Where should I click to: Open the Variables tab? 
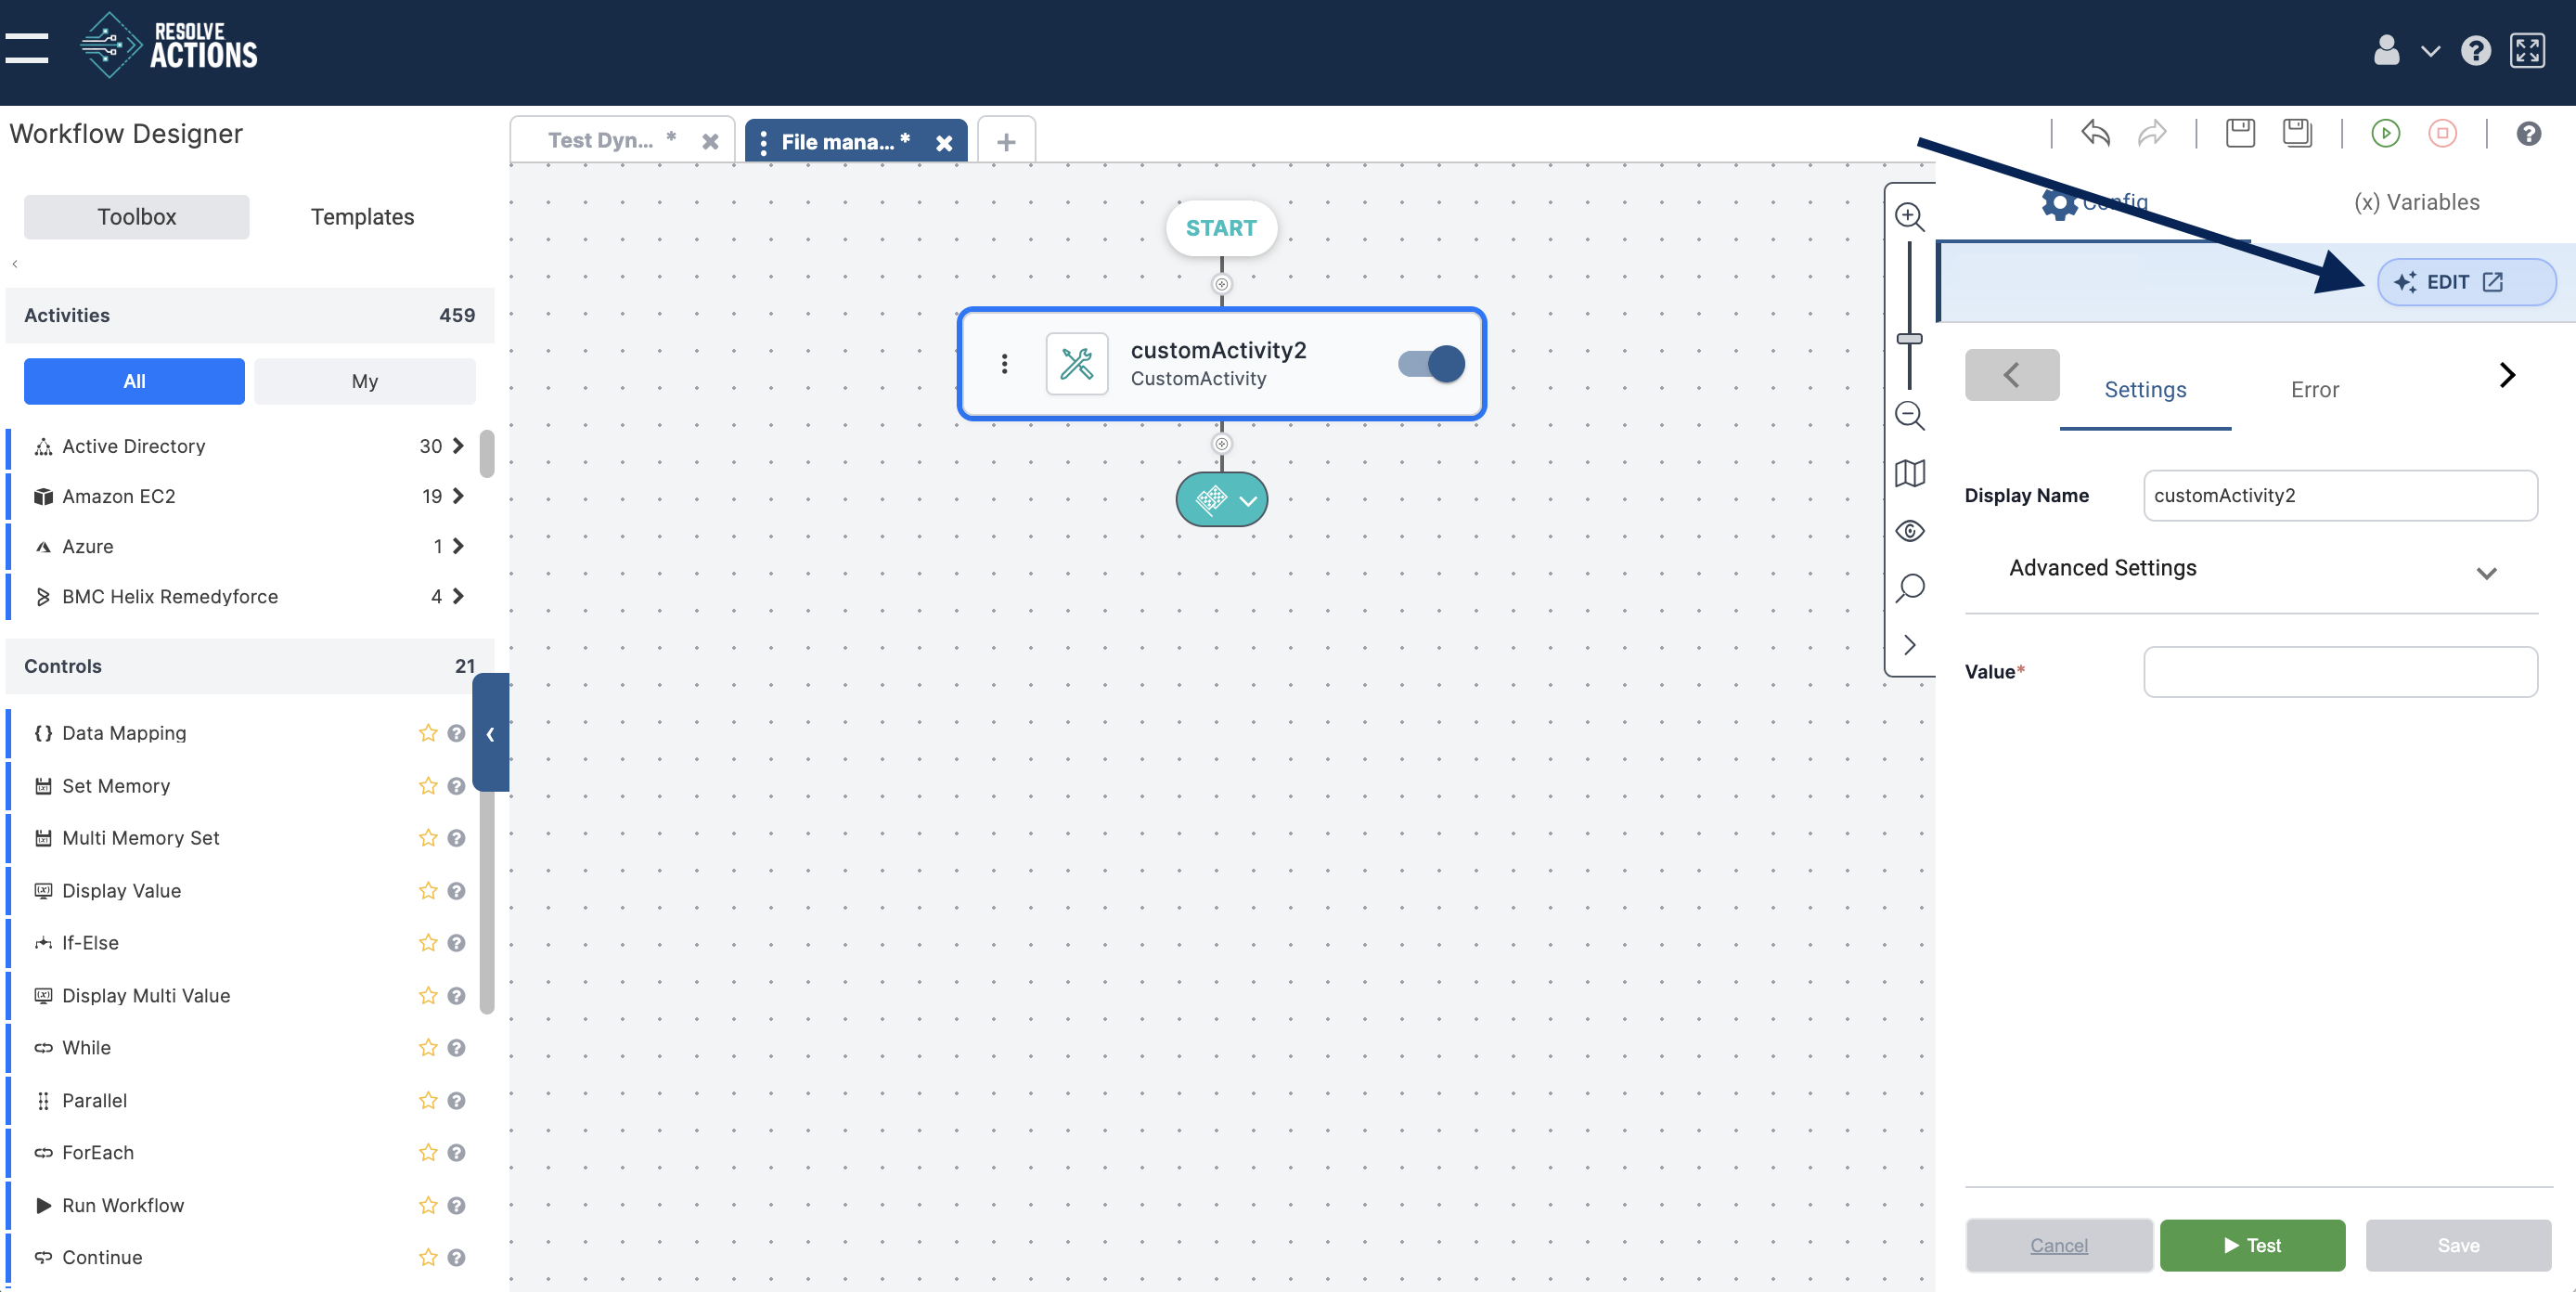coord(2416,202)
